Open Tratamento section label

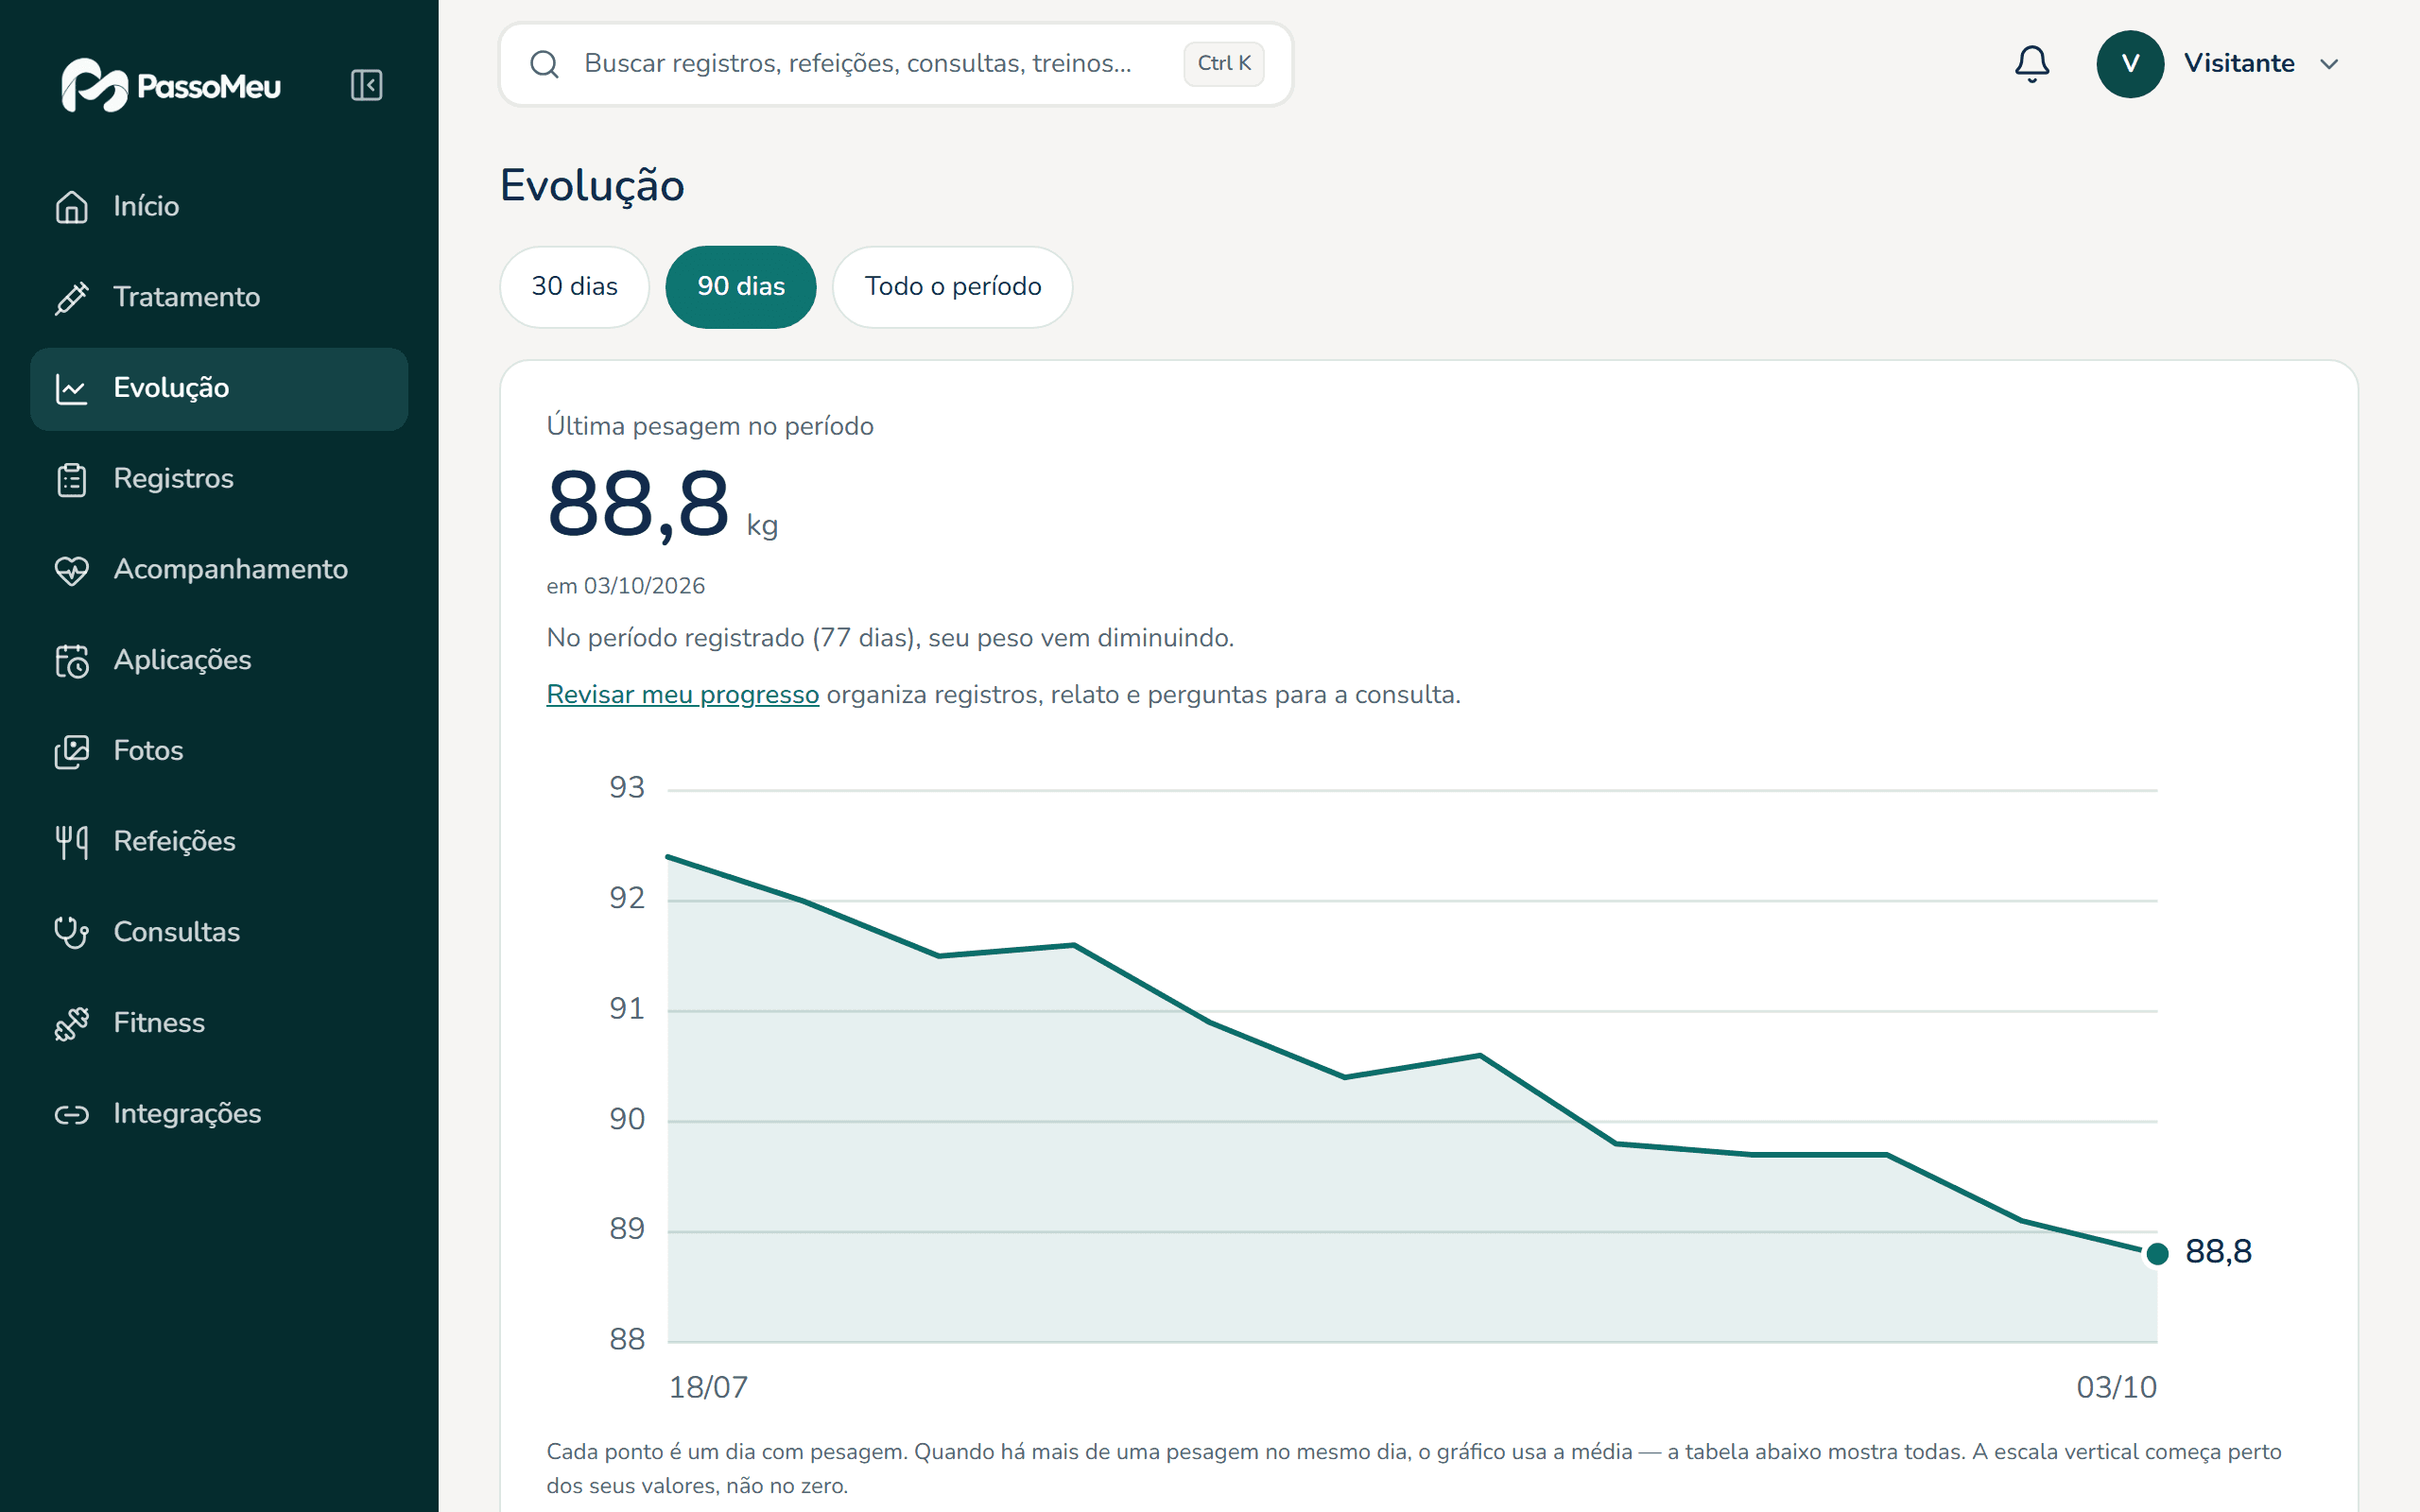tap(187, 297)
